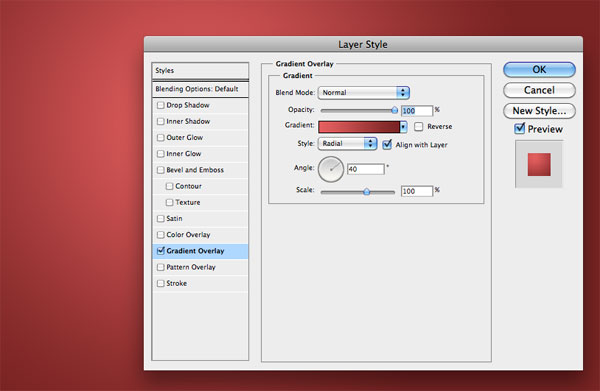The image size is (600, 391).
Task: Select the Styles row in the list
Action: 200,71
